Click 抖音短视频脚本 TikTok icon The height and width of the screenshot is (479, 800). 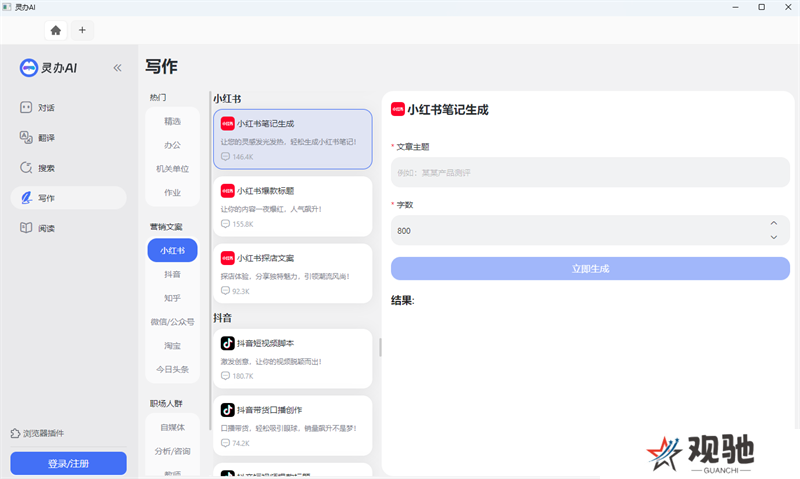pos(228,343)
